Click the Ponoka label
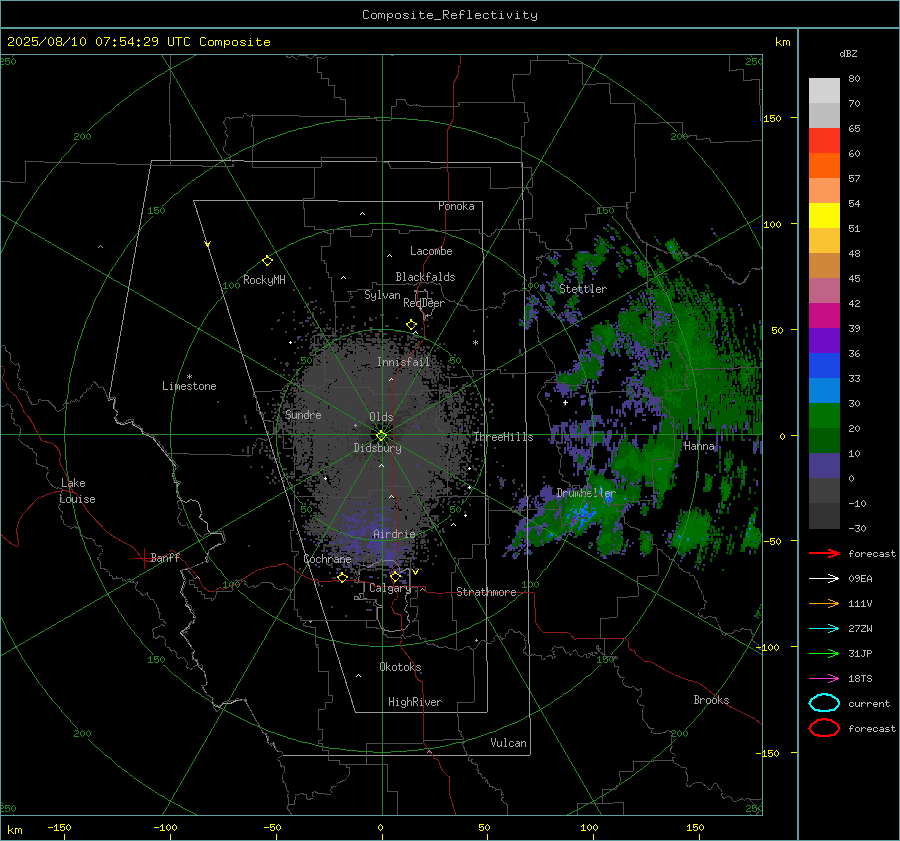Image resolution: width=900 pixels, height=841 pixels. tap(456, 206)
